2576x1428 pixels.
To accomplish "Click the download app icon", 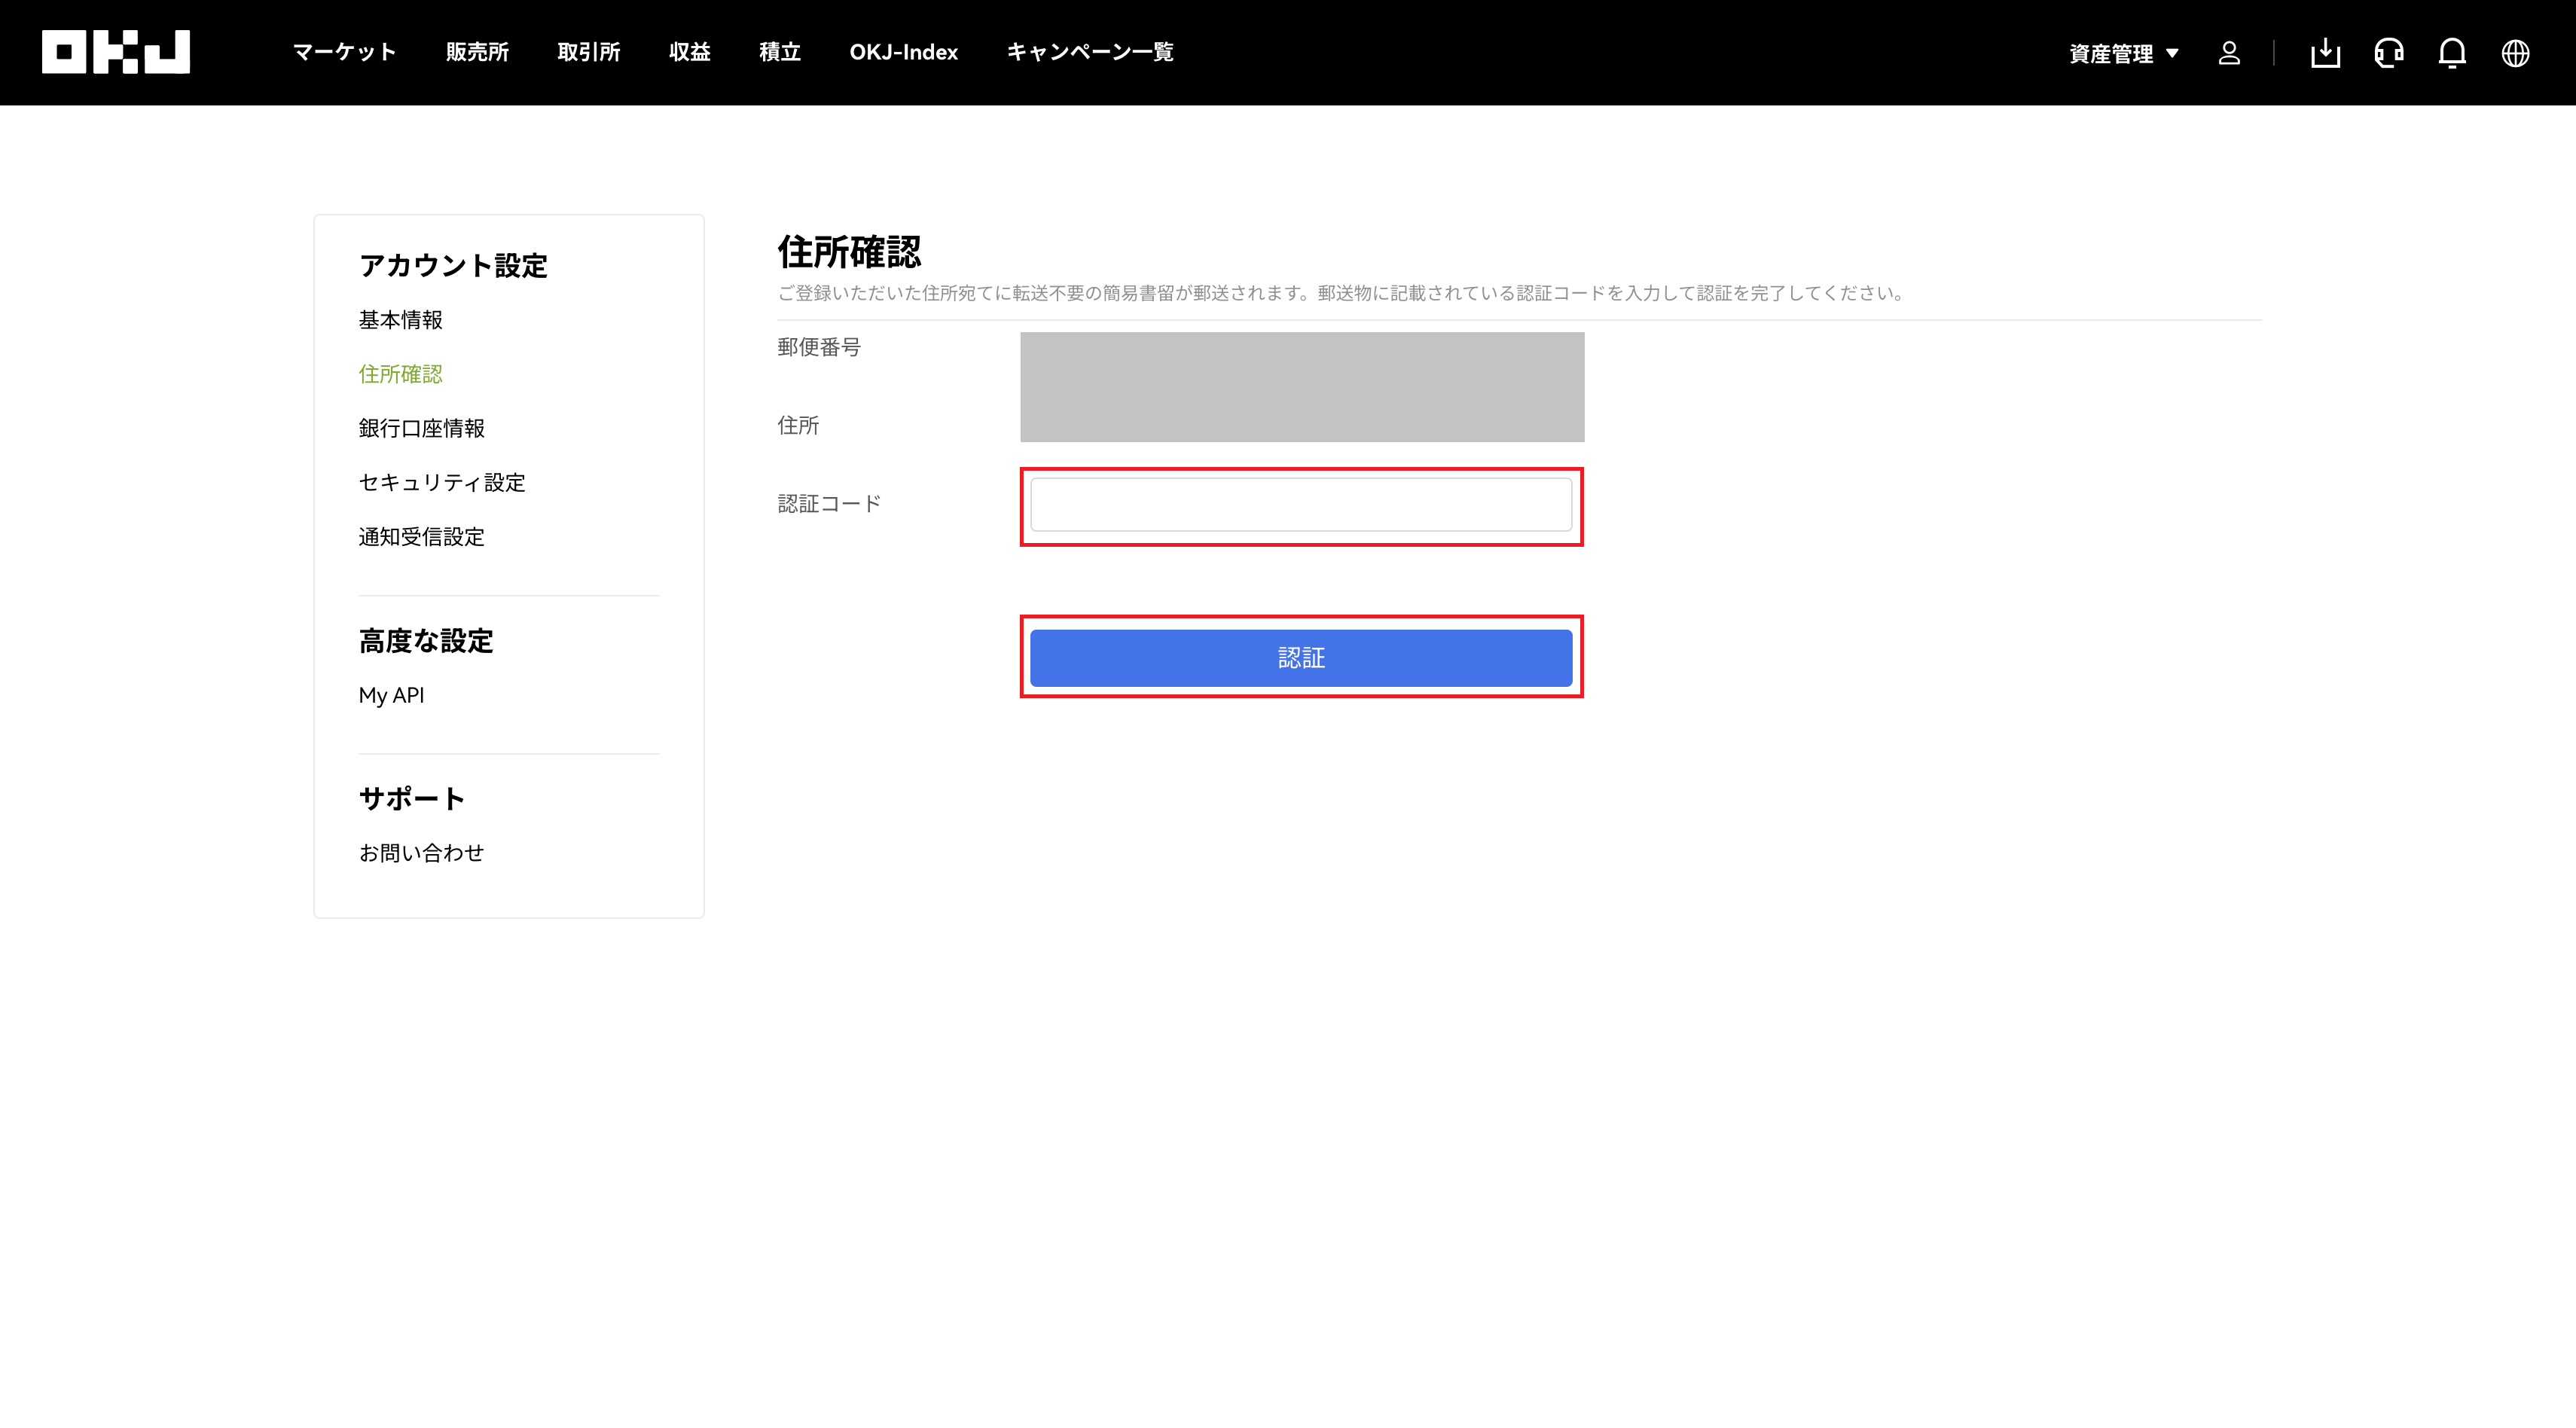I will [x=2325, y=53].
